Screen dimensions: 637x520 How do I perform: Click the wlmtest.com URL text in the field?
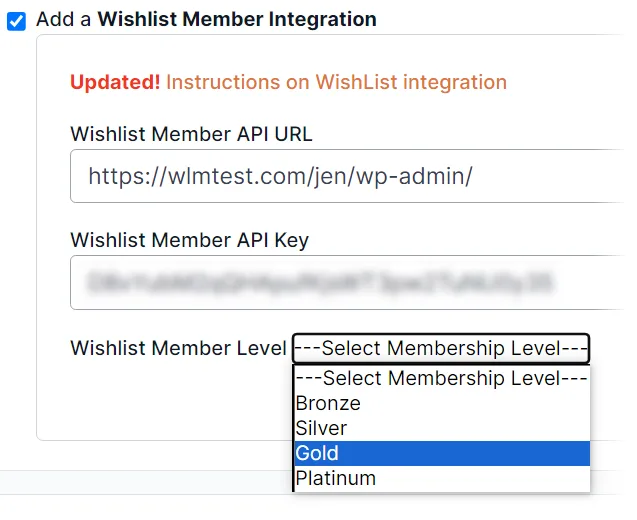click(x=280, y=177)
